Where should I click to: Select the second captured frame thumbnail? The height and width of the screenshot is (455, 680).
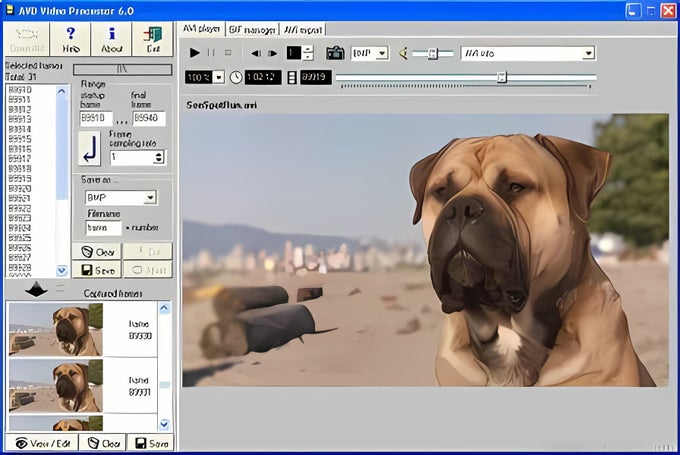[x=56, y=386]
